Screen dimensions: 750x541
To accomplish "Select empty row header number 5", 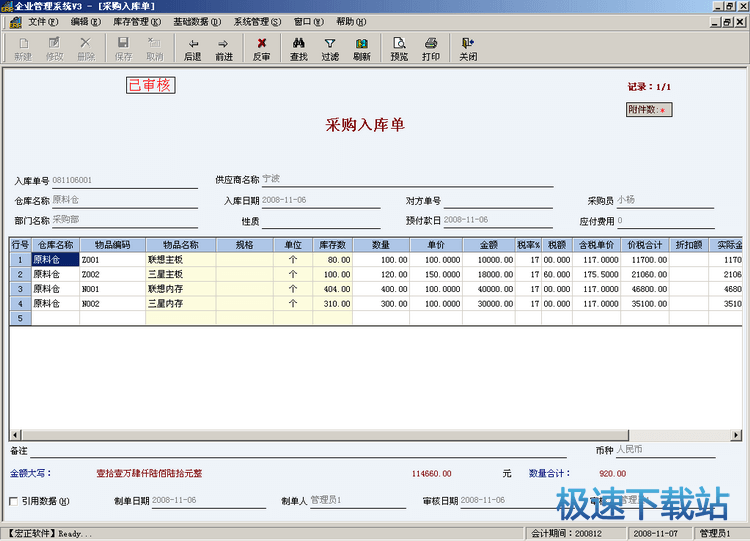I will click(x=20, y=318).
